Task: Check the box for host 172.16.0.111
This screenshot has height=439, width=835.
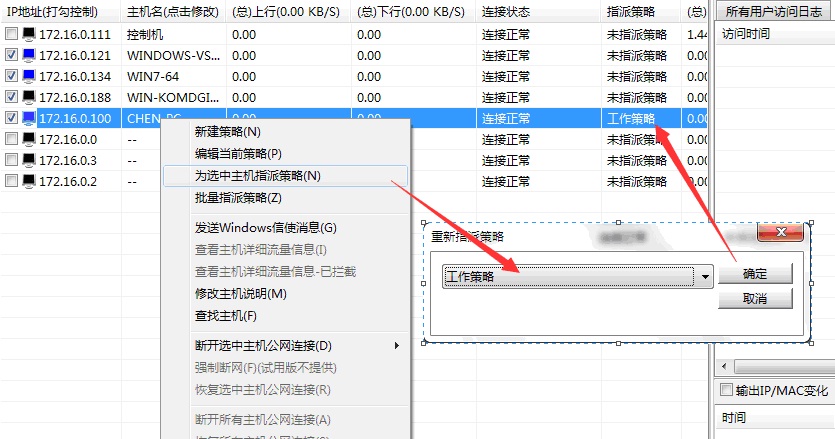Action: click(11, 34)
